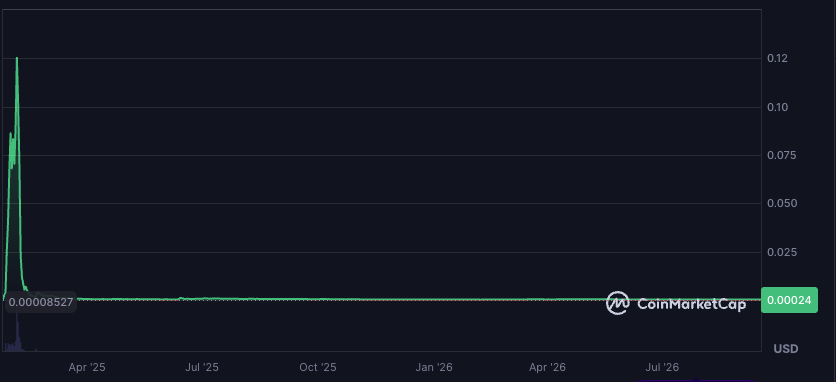Select the 0.050 y-axis value

[x=781, y=203]
